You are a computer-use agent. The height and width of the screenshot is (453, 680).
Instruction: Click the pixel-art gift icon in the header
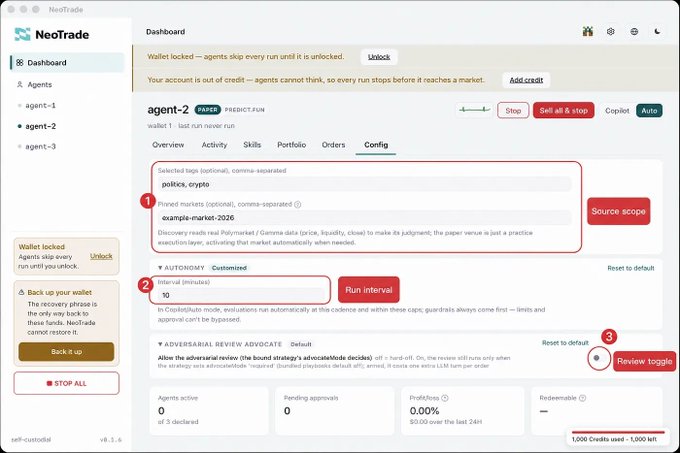click(588, 31)
